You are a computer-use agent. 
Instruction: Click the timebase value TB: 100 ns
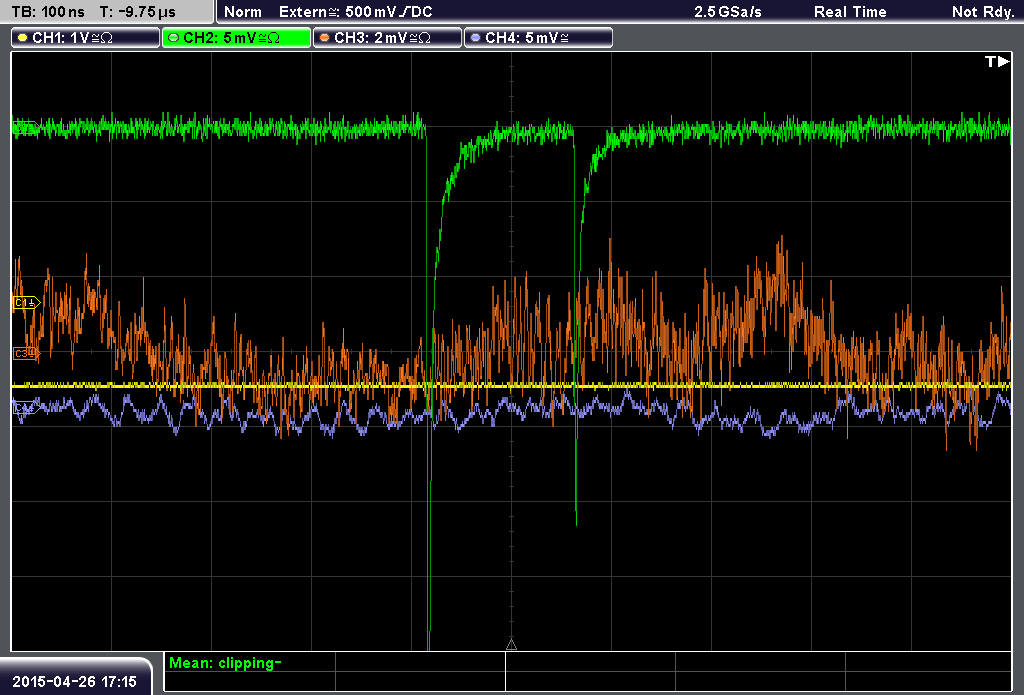[48, 12]
